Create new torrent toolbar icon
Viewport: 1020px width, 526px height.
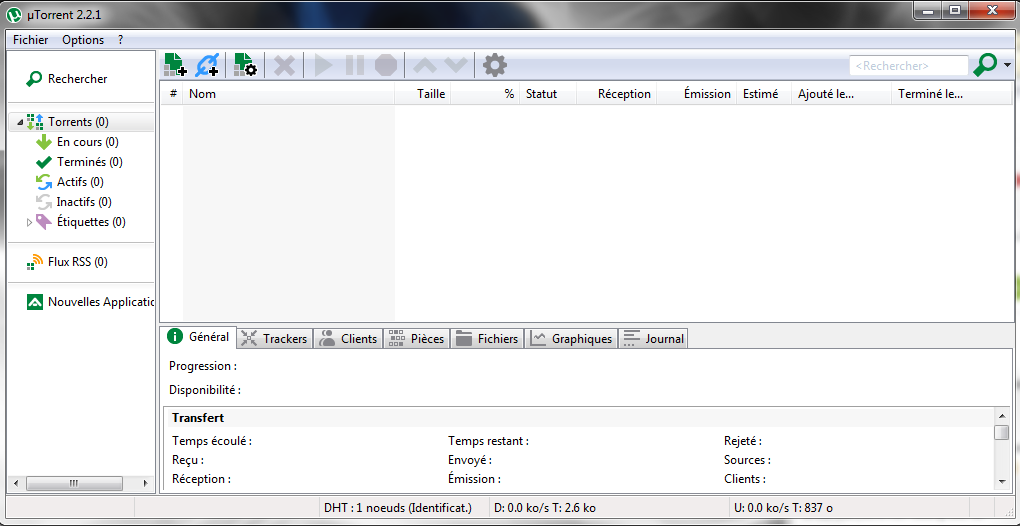pyautogui.click(x=245, y=65)
